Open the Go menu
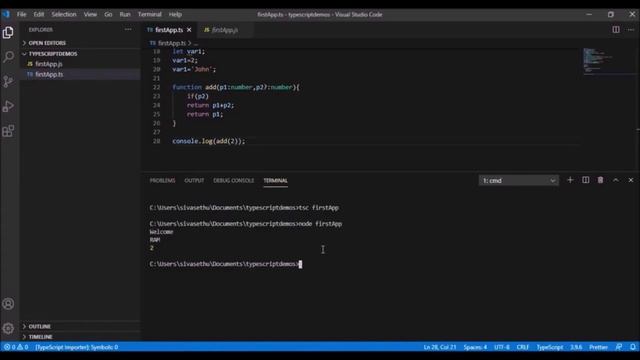 tap(108, 14)
